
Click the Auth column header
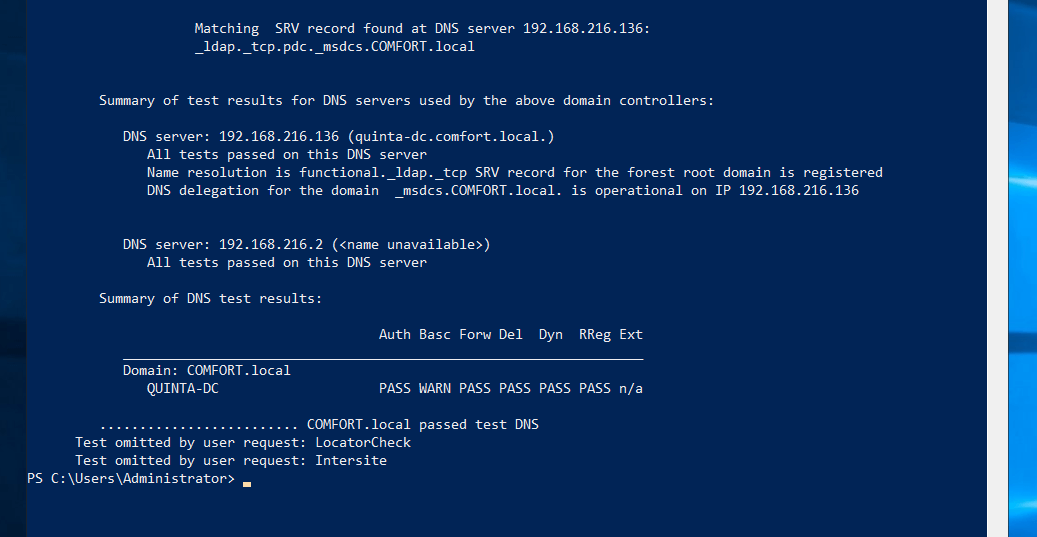point(394,334)
